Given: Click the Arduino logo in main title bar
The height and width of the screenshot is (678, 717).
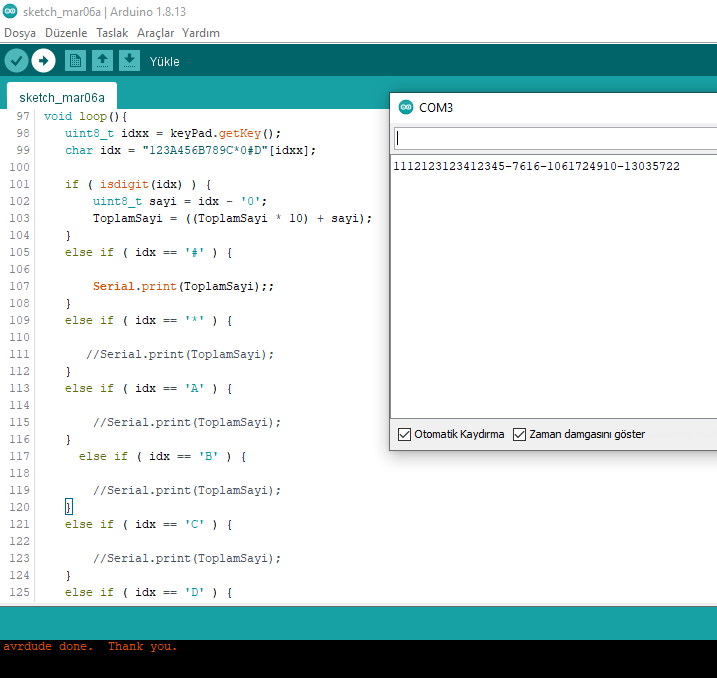Looking at the screenshot, I should point(9,10).
